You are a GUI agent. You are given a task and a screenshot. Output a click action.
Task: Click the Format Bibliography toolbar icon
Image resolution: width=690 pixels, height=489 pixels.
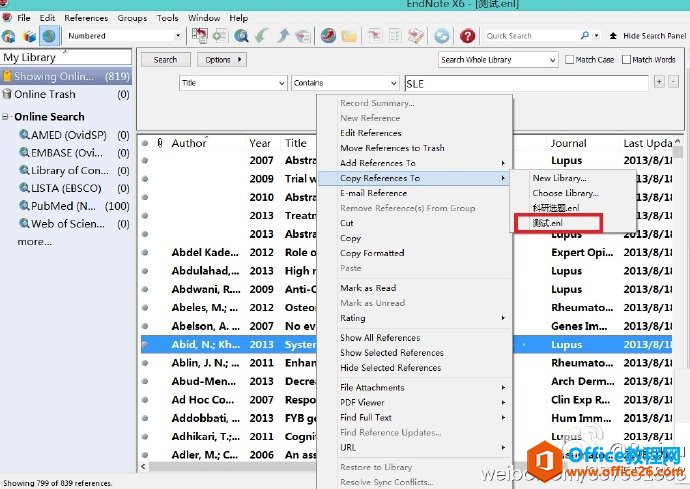(x=395, y=36)
